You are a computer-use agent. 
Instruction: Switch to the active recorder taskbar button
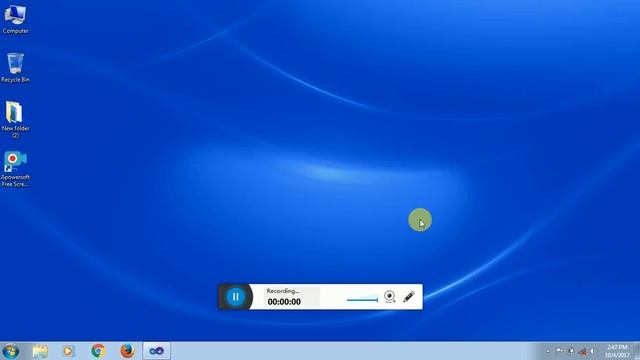click(156, 351)
